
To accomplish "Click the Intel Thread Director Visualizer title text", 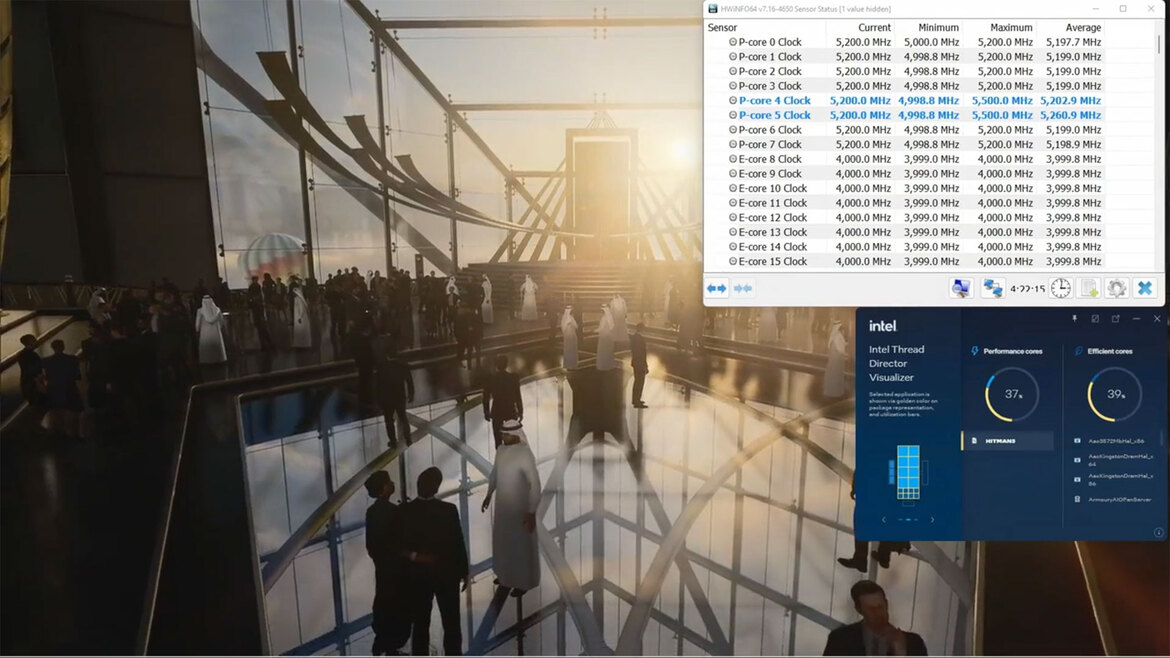I will (x=896, y=363).
